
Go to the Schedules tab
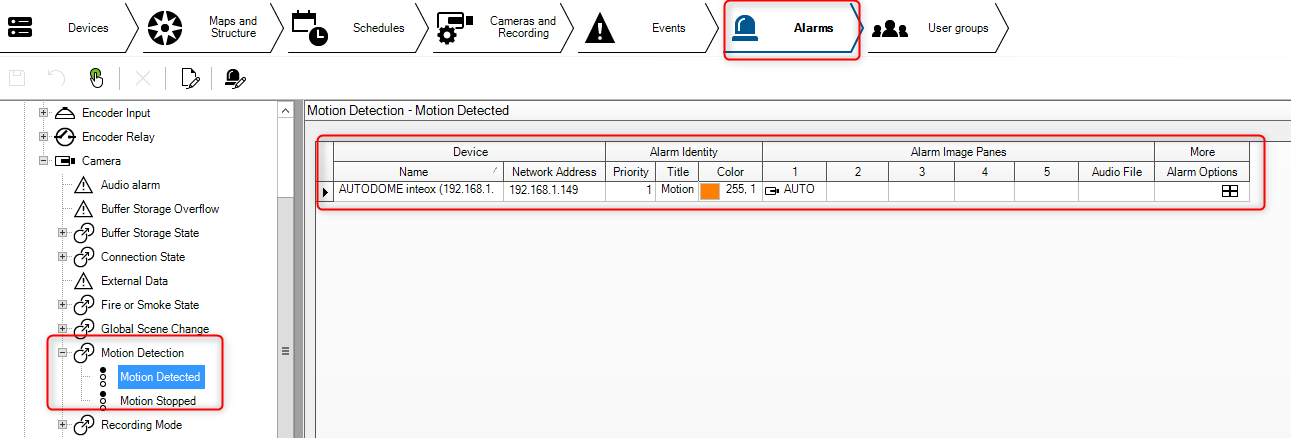click(356, 28)
